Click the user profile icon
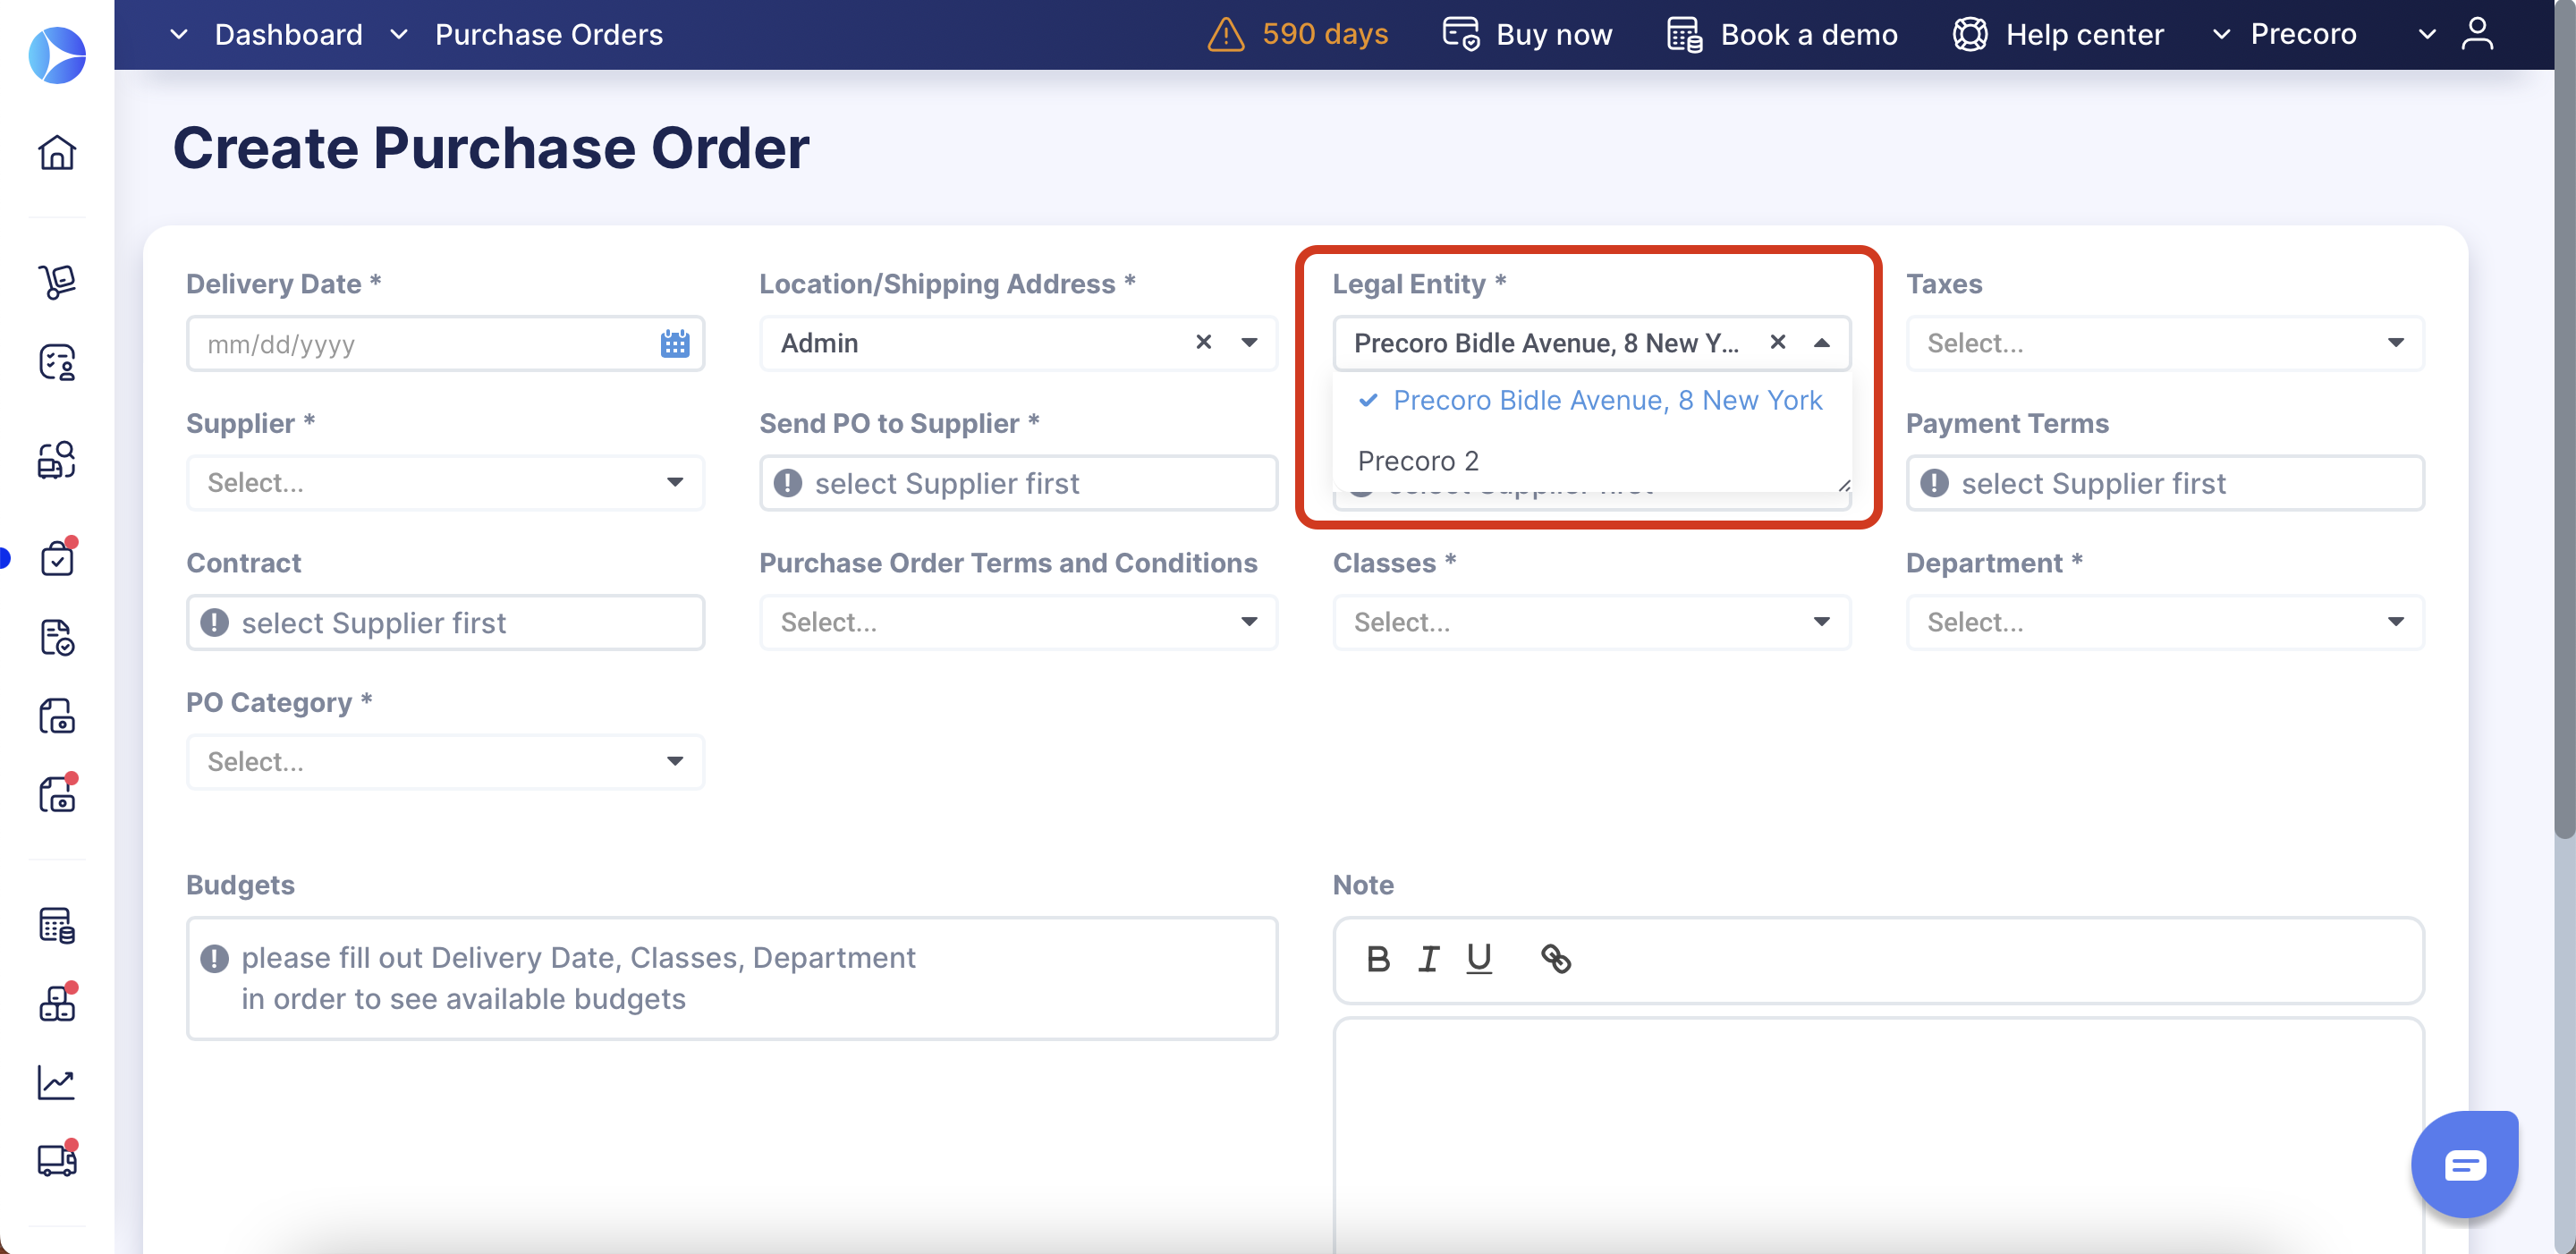This screenshot has width=2576, height=1254. click(x=2477, y=34)
